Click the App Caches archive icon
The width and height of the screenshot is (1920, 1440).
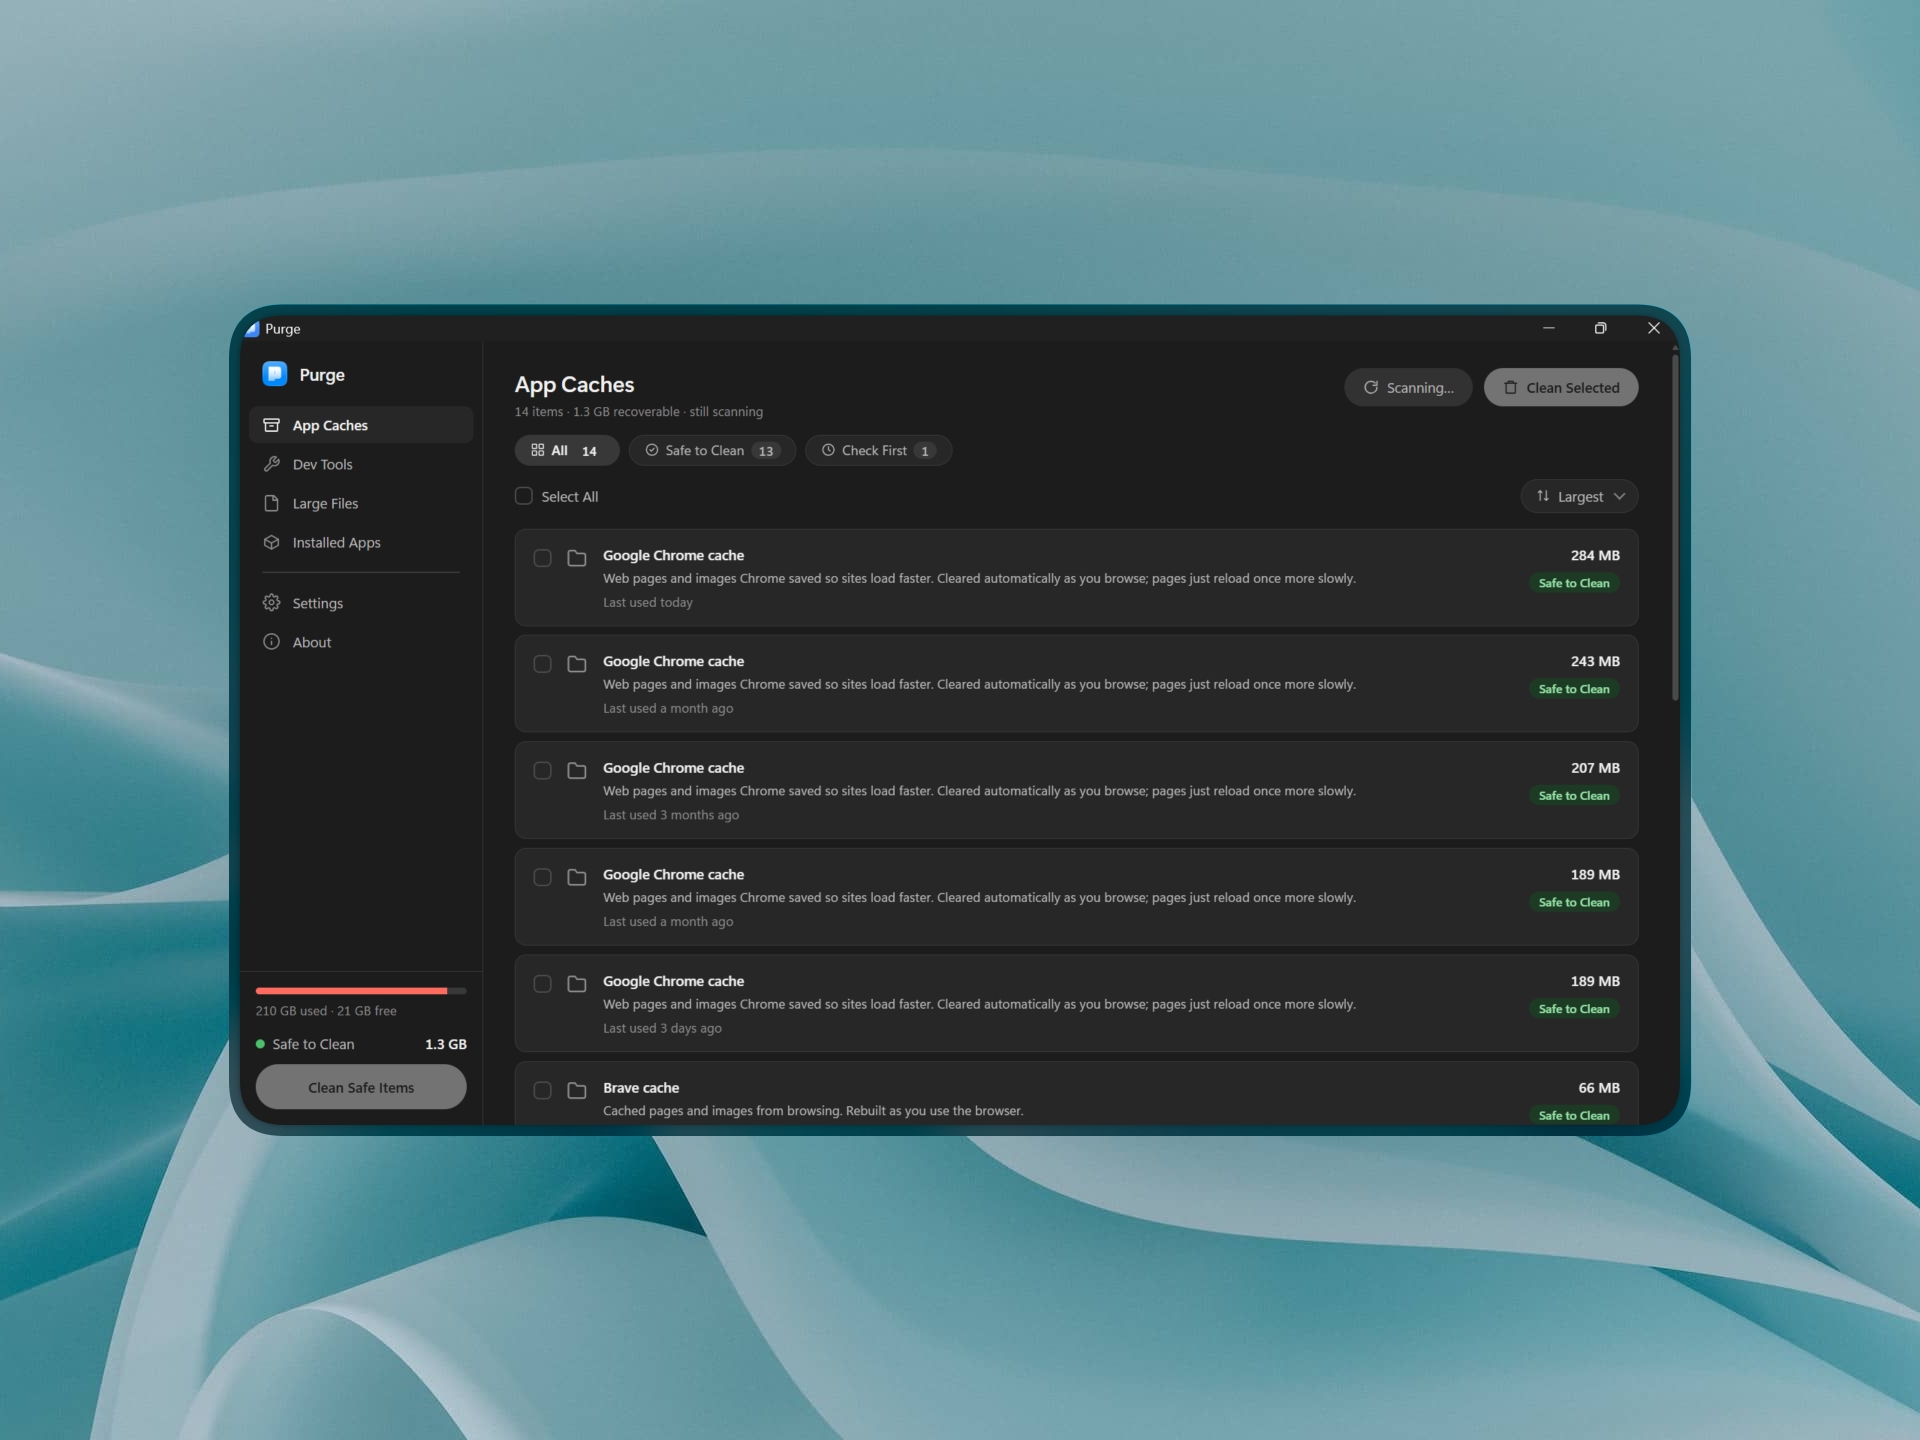tap(271, 425)
